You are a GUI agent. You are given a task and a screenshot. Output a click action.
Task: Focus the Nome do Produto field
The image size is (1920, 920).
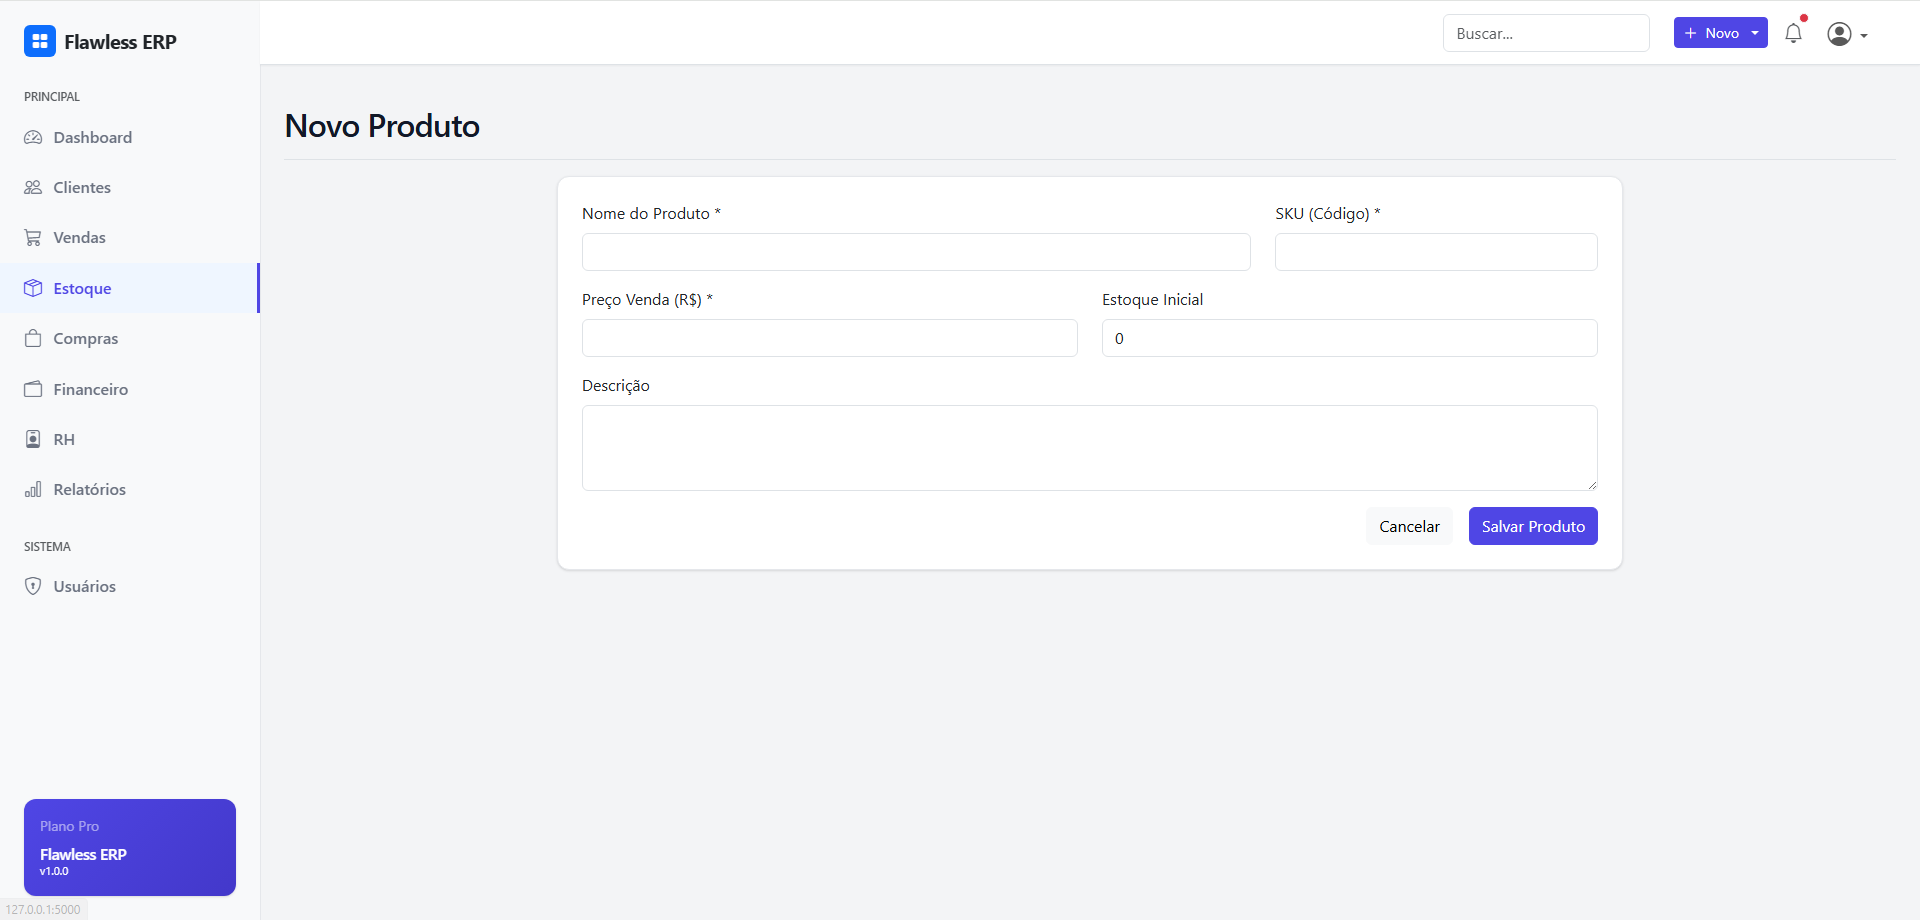coord(915,252)
